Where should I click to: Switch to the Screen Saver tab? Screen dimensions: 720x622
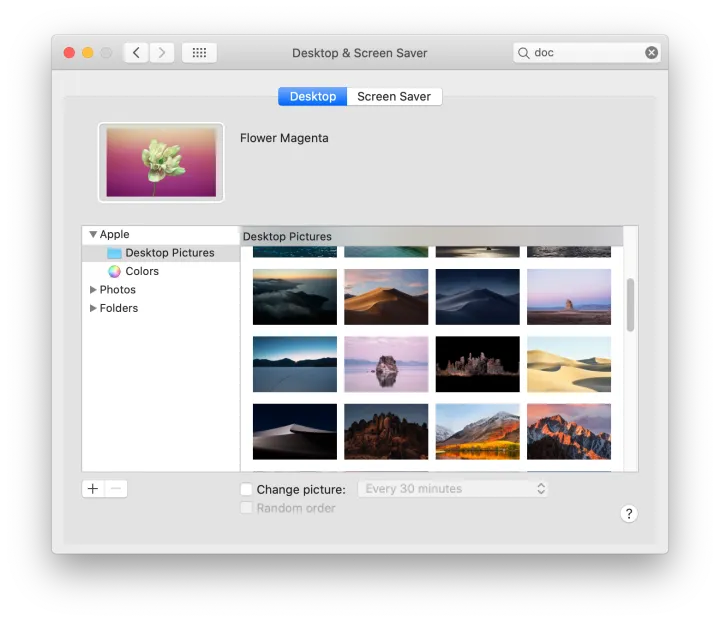pos(394,97)
